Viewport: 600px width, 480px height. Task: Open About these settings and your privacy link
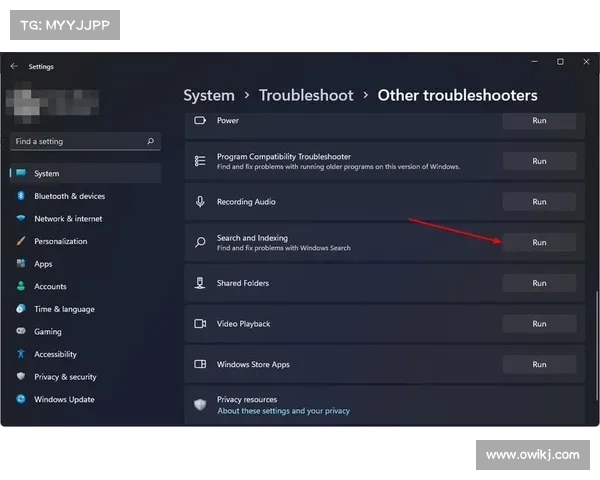(x=283, y=411)
